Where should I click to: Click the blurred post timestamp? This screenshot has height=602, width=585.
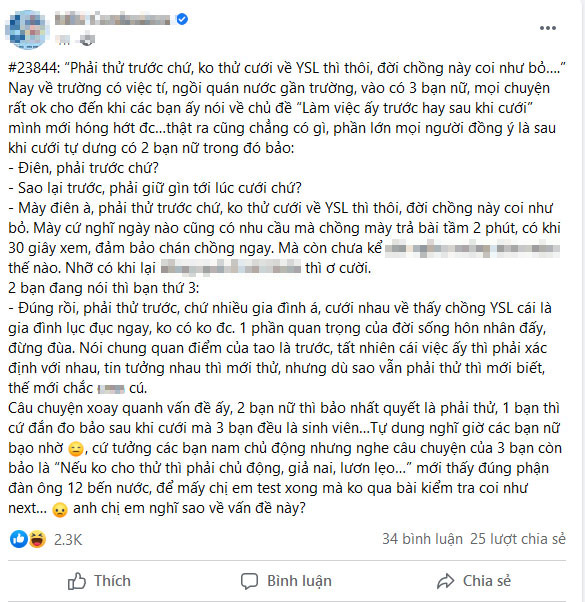(63, 40)
